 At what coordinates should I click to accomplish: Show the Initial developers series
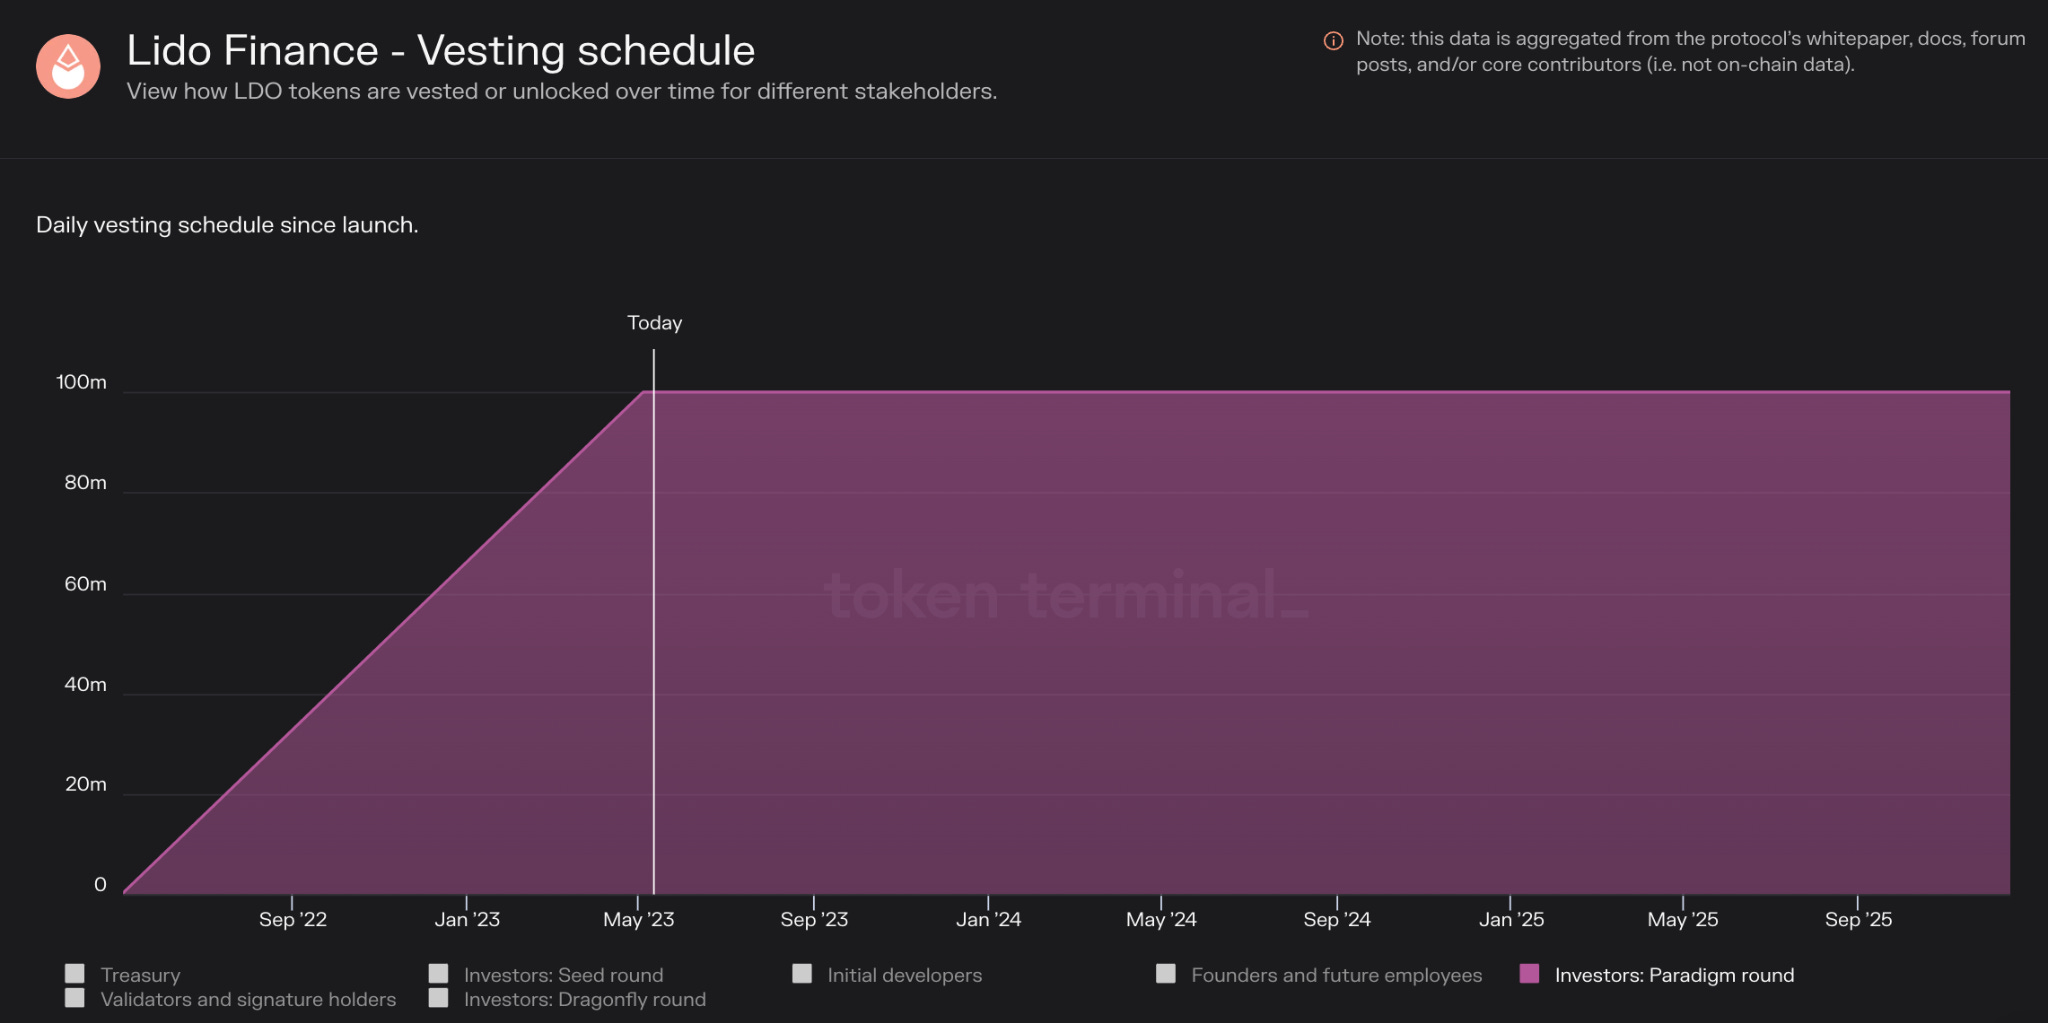click(802, 974)
